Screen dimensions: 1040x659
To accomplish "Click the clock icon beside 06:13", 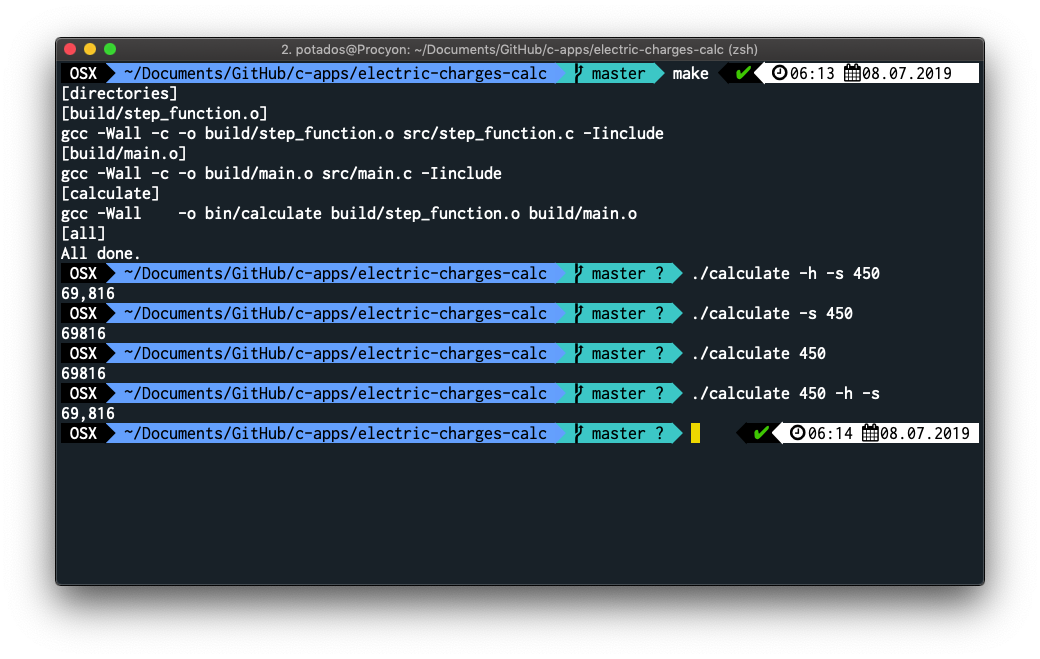I will (x=779, y=74).
